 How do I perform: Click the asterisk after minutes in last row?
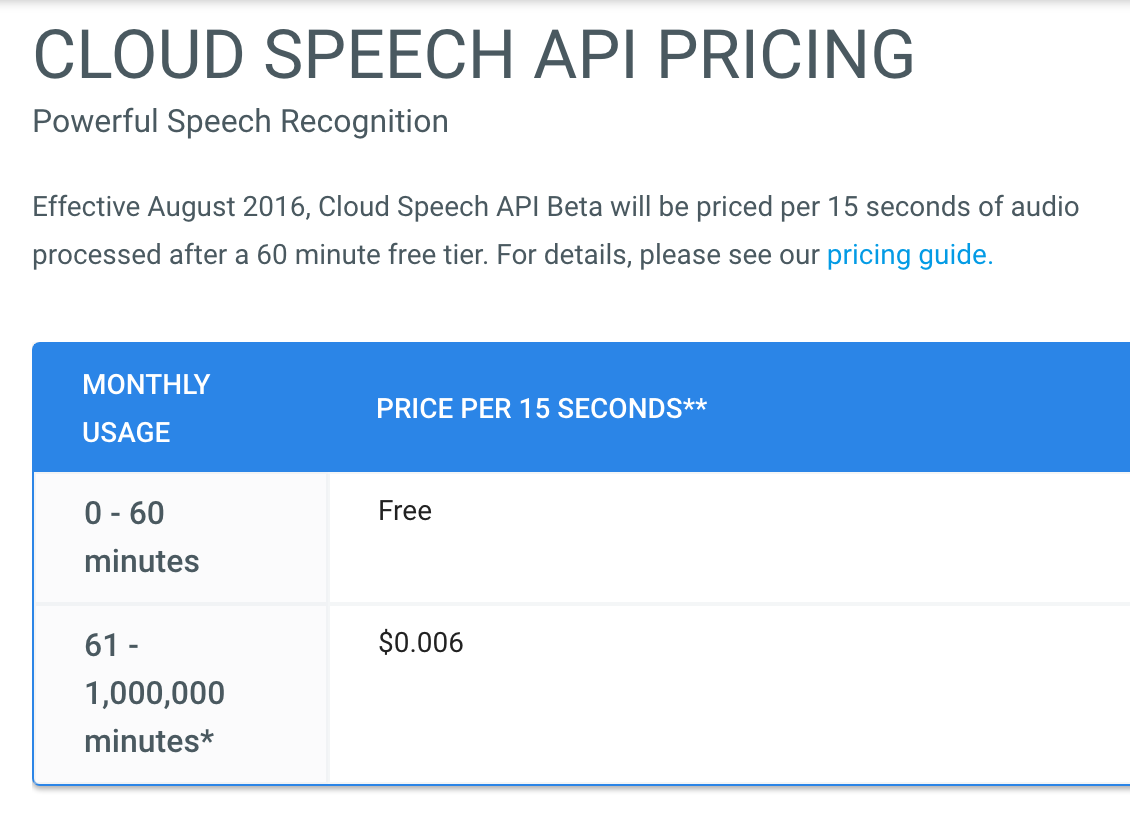point(208,738)
